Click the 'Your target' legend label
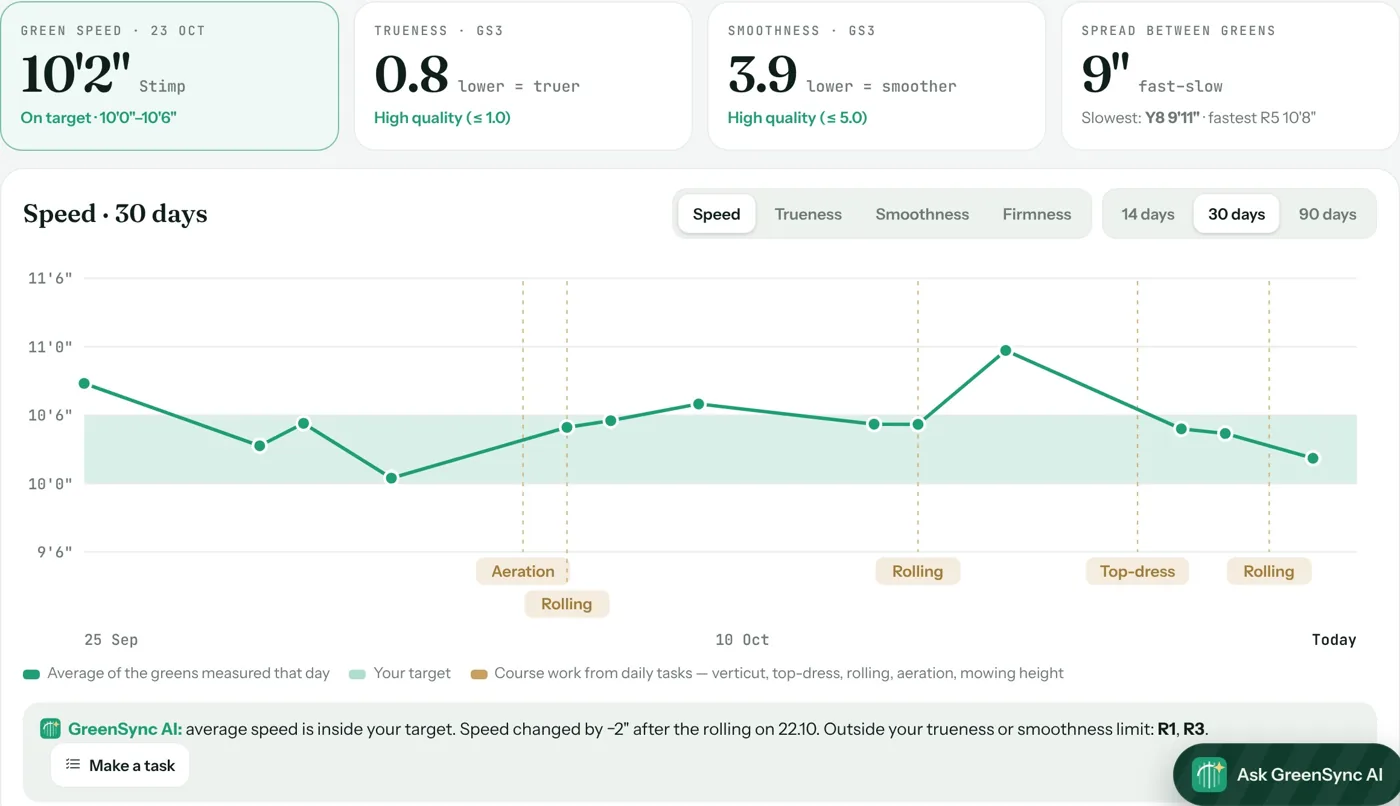The height and width of the screenshot is (806, 1400). pyautogui.click(x=412, y=674)
